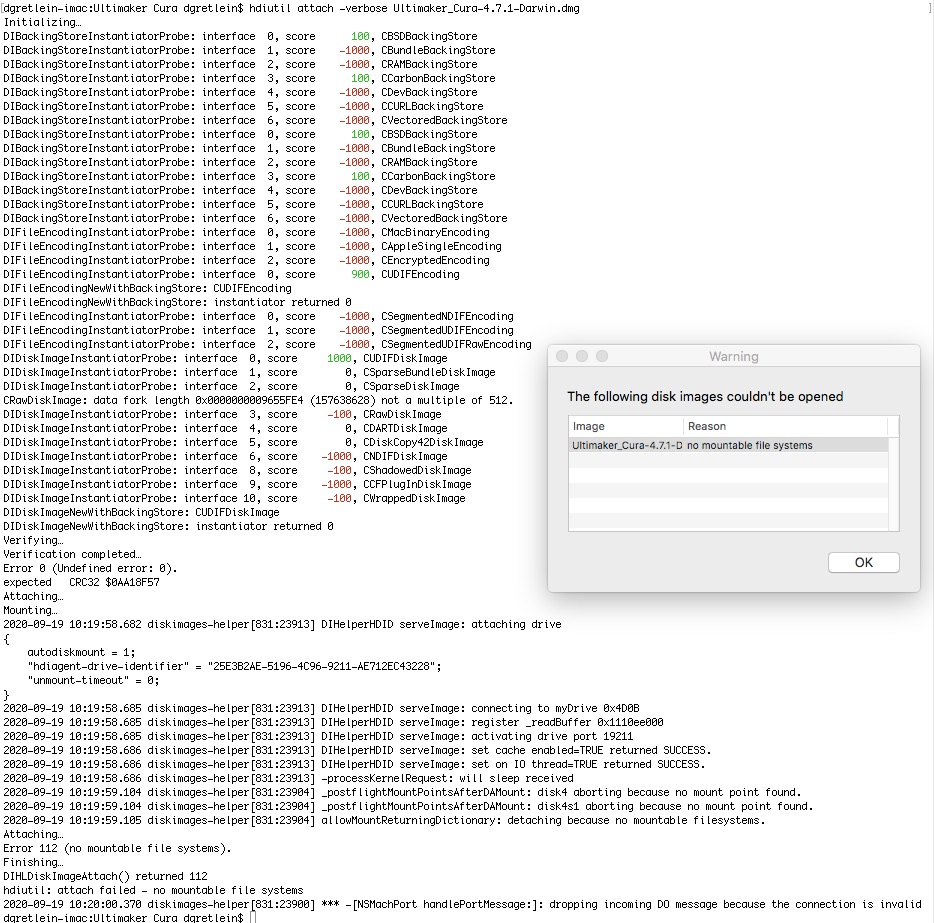Click the hdiutil attach -verbose command line
The height and width of the screenshot is (923, 934).
click(291, 8)
